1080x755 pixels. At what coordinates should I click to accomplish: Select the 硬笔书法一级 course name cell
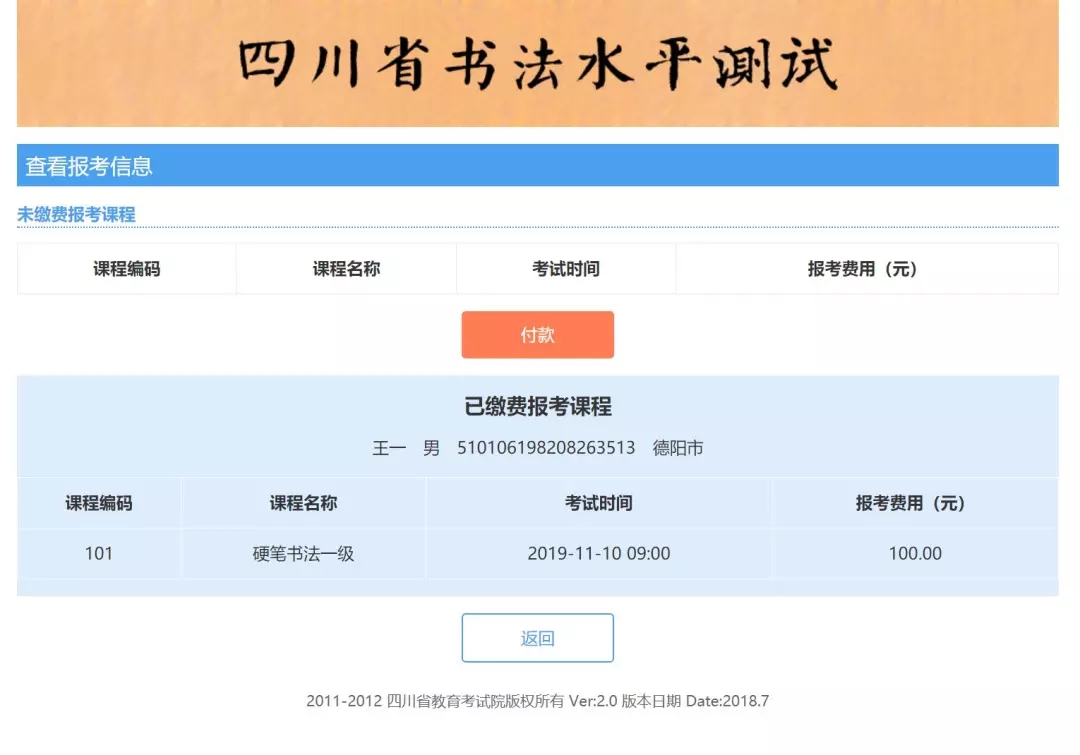303,553
